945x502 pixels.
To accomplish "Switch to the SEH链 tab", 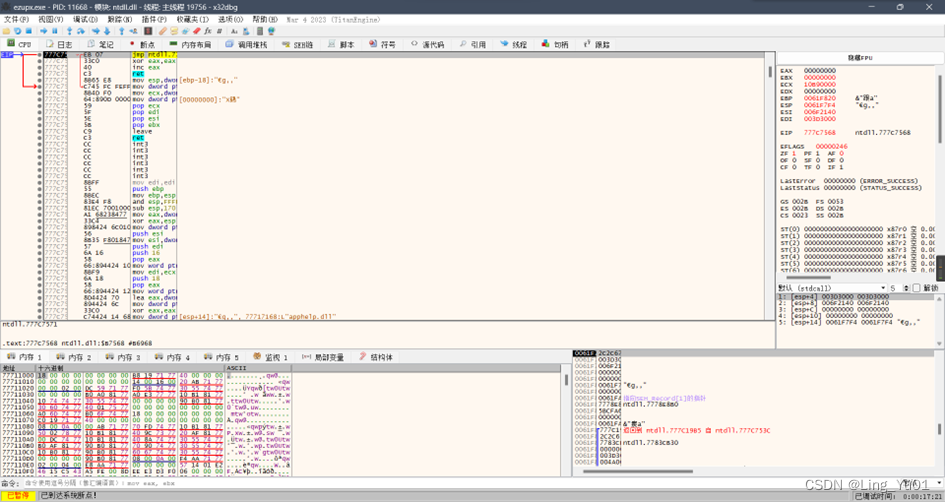I will point(298,44).
